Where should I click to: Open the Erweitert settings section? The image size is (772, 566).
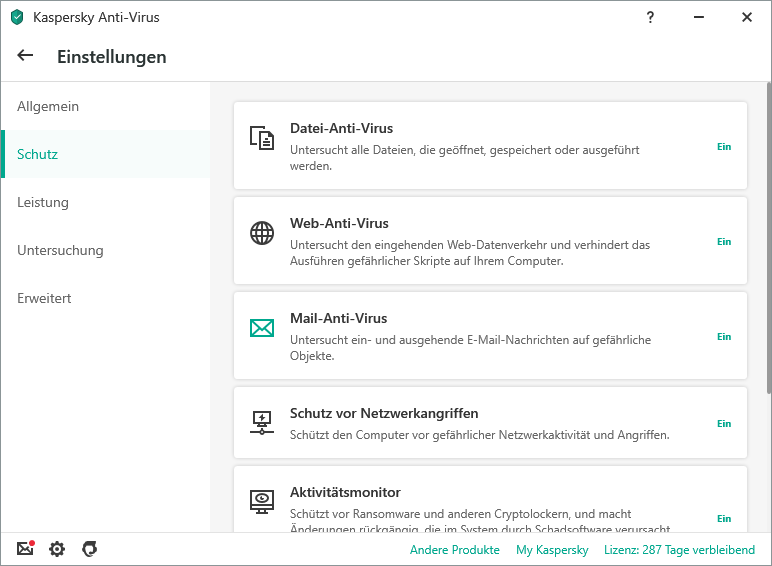(44, 299)
